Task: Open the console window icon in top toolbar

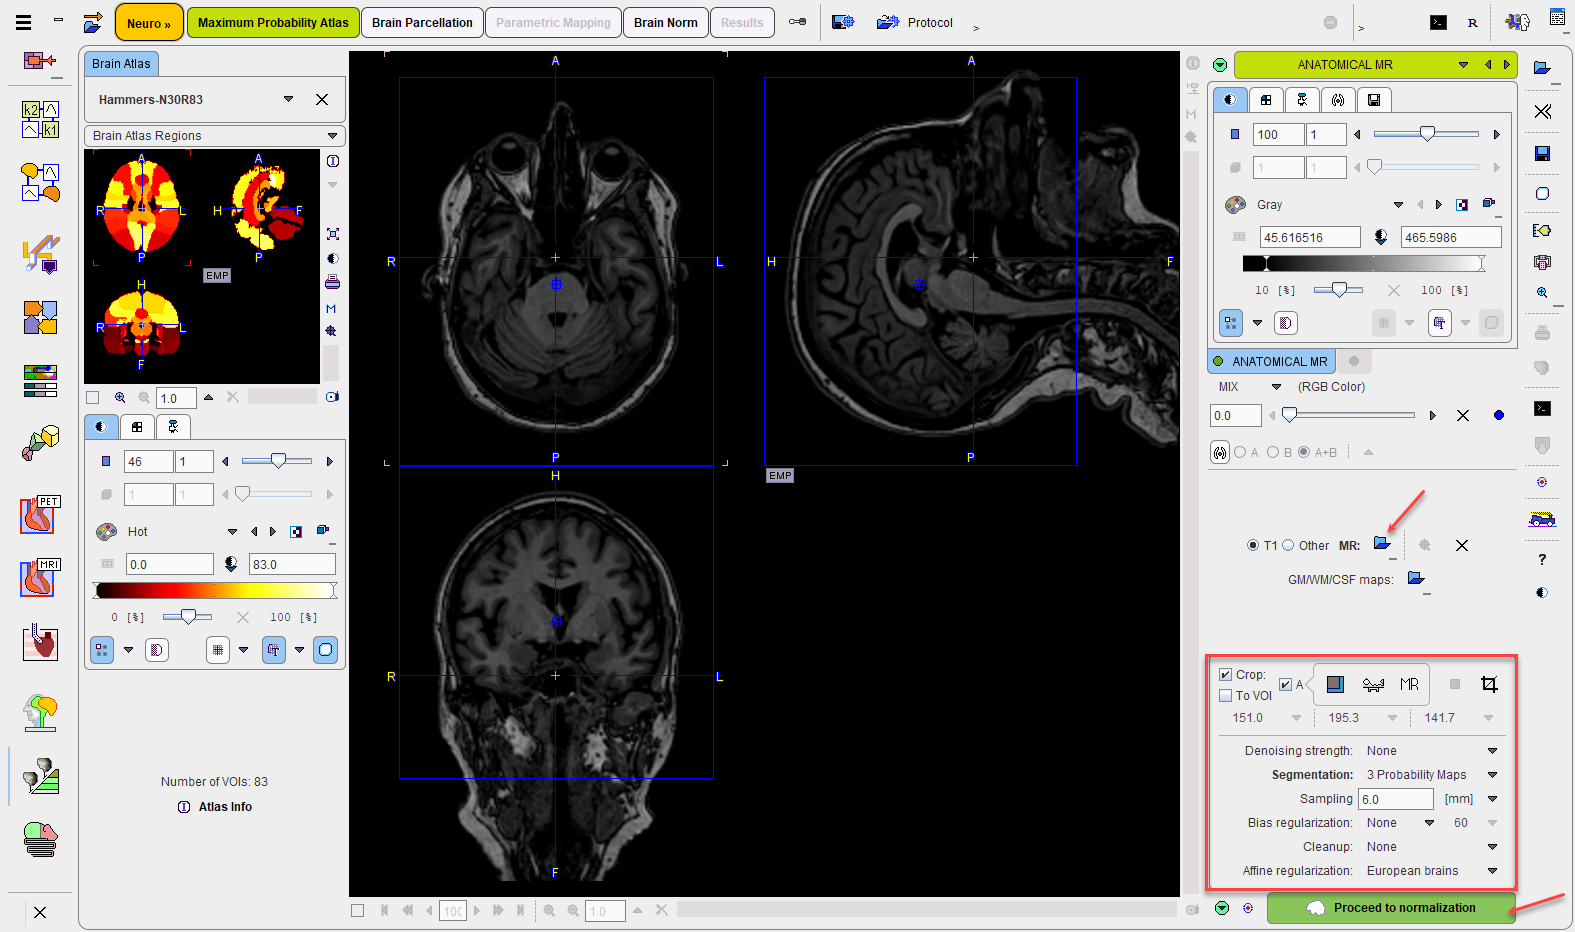Action: coord(1438,22)
